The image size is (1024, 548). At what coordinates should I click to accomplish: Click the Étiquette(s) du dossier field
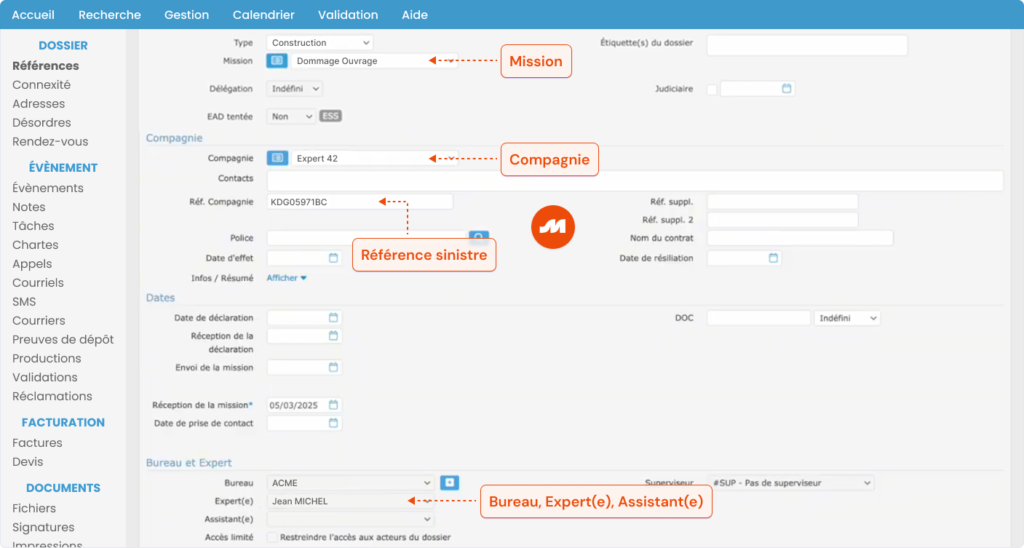click(807, 45)
